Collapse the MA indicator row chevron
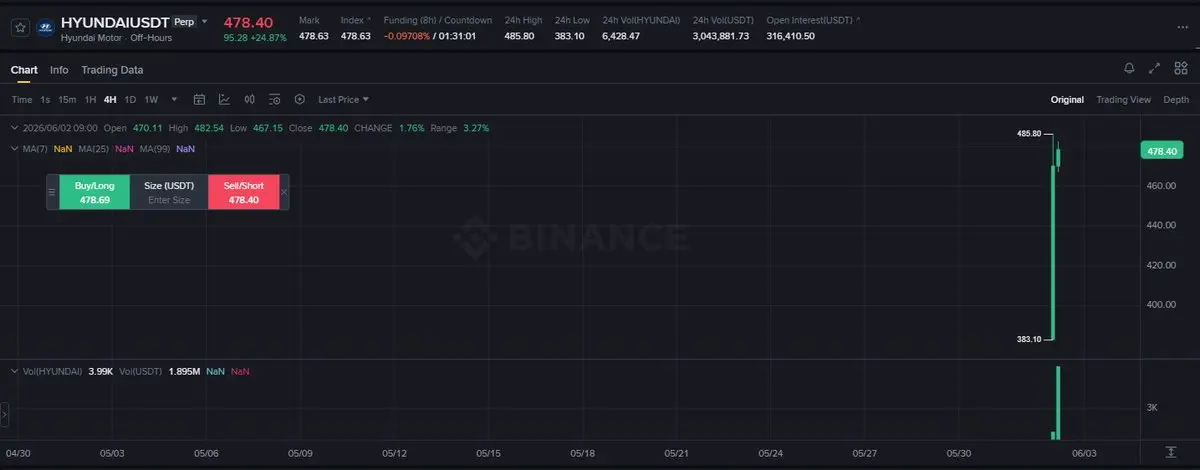 pos(13,148)
